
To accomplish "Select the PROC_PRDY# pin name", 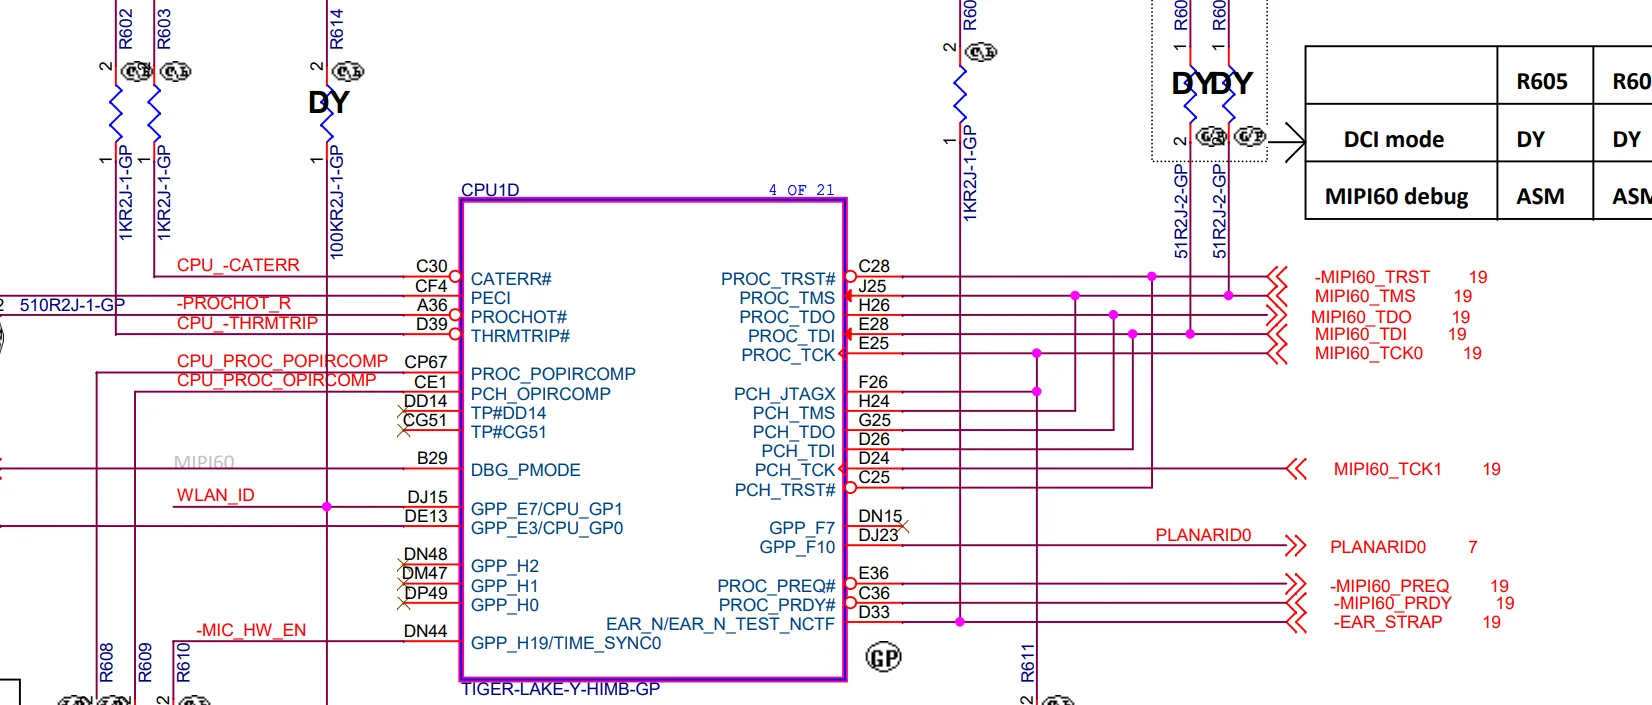I will (776, 605).
